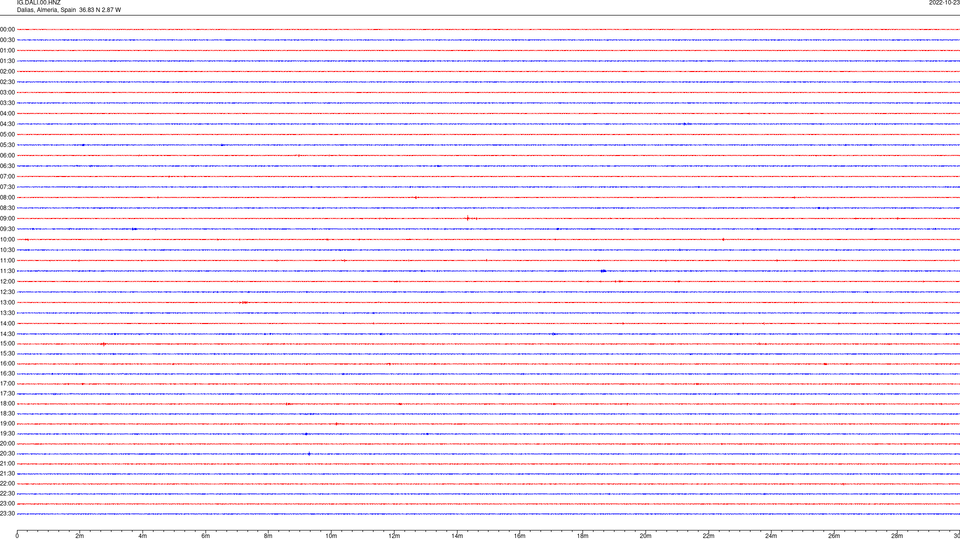Click the 07:00 row label
Screen dimensions: 960x540
coord(7,176)
